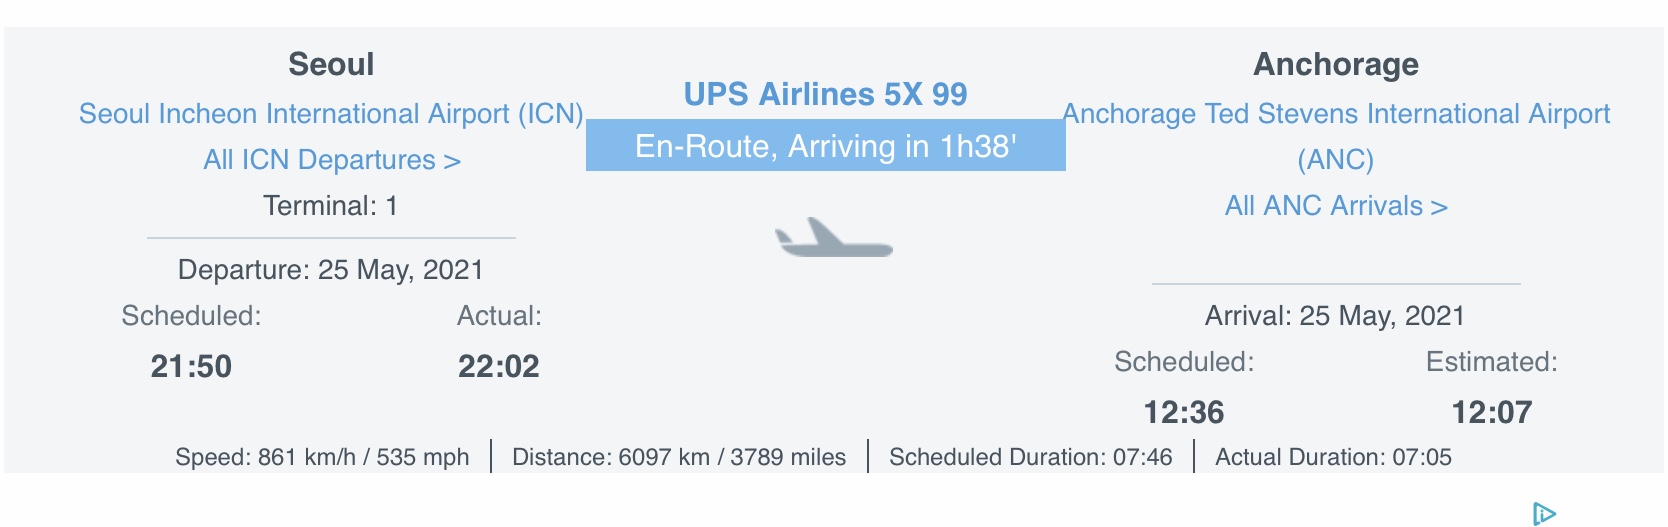Click the Speed: 861 km/h readout

[322, 457]
